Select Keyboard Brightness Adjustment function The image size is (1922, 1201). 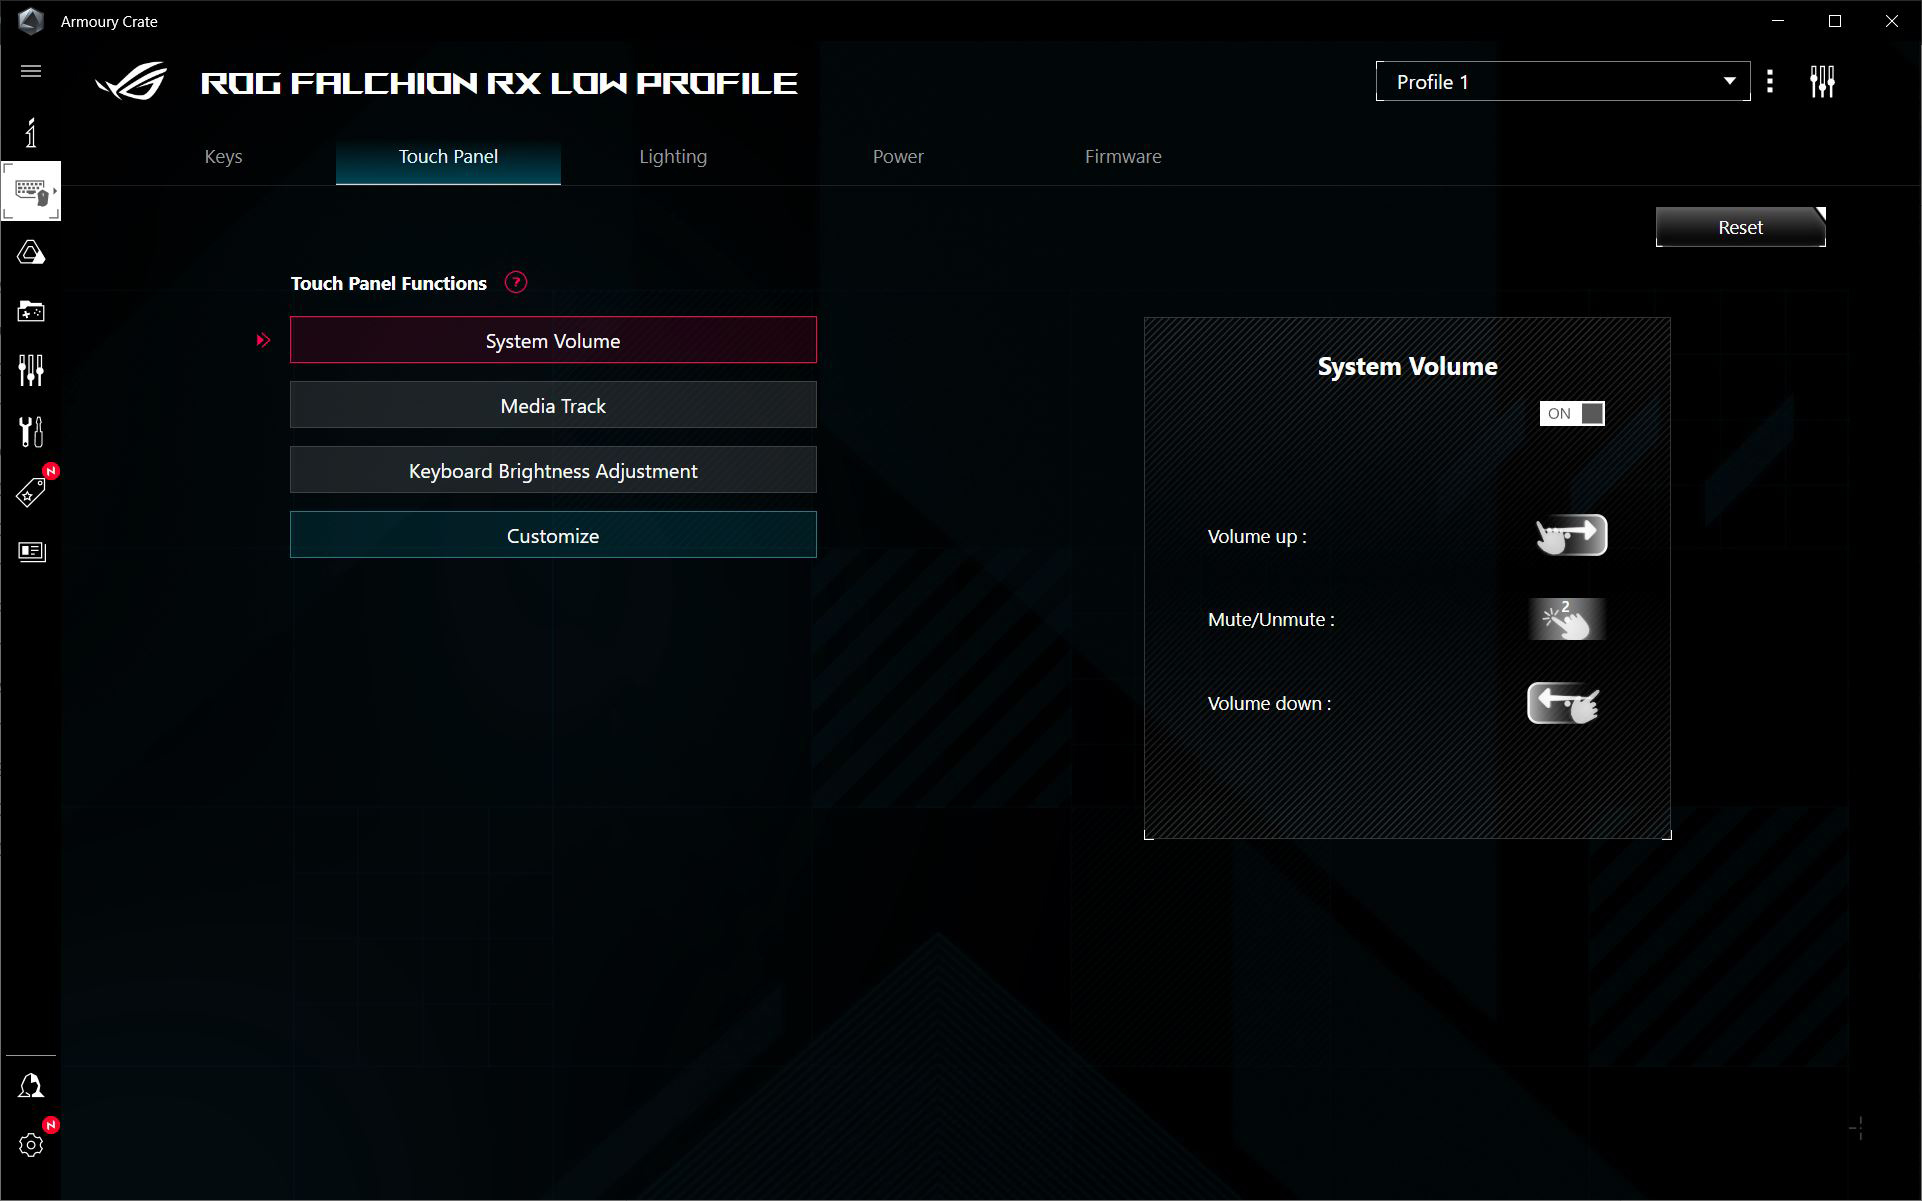click(x=553, y=470)
